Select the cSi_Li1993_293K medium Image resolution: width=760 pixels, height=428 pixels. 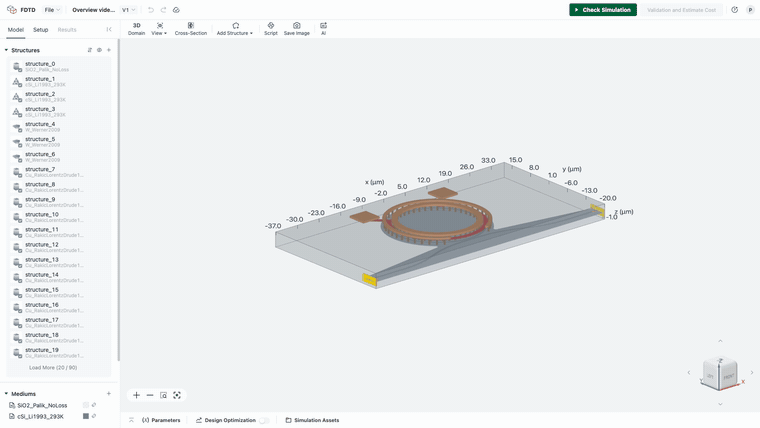tap(40, 416)
